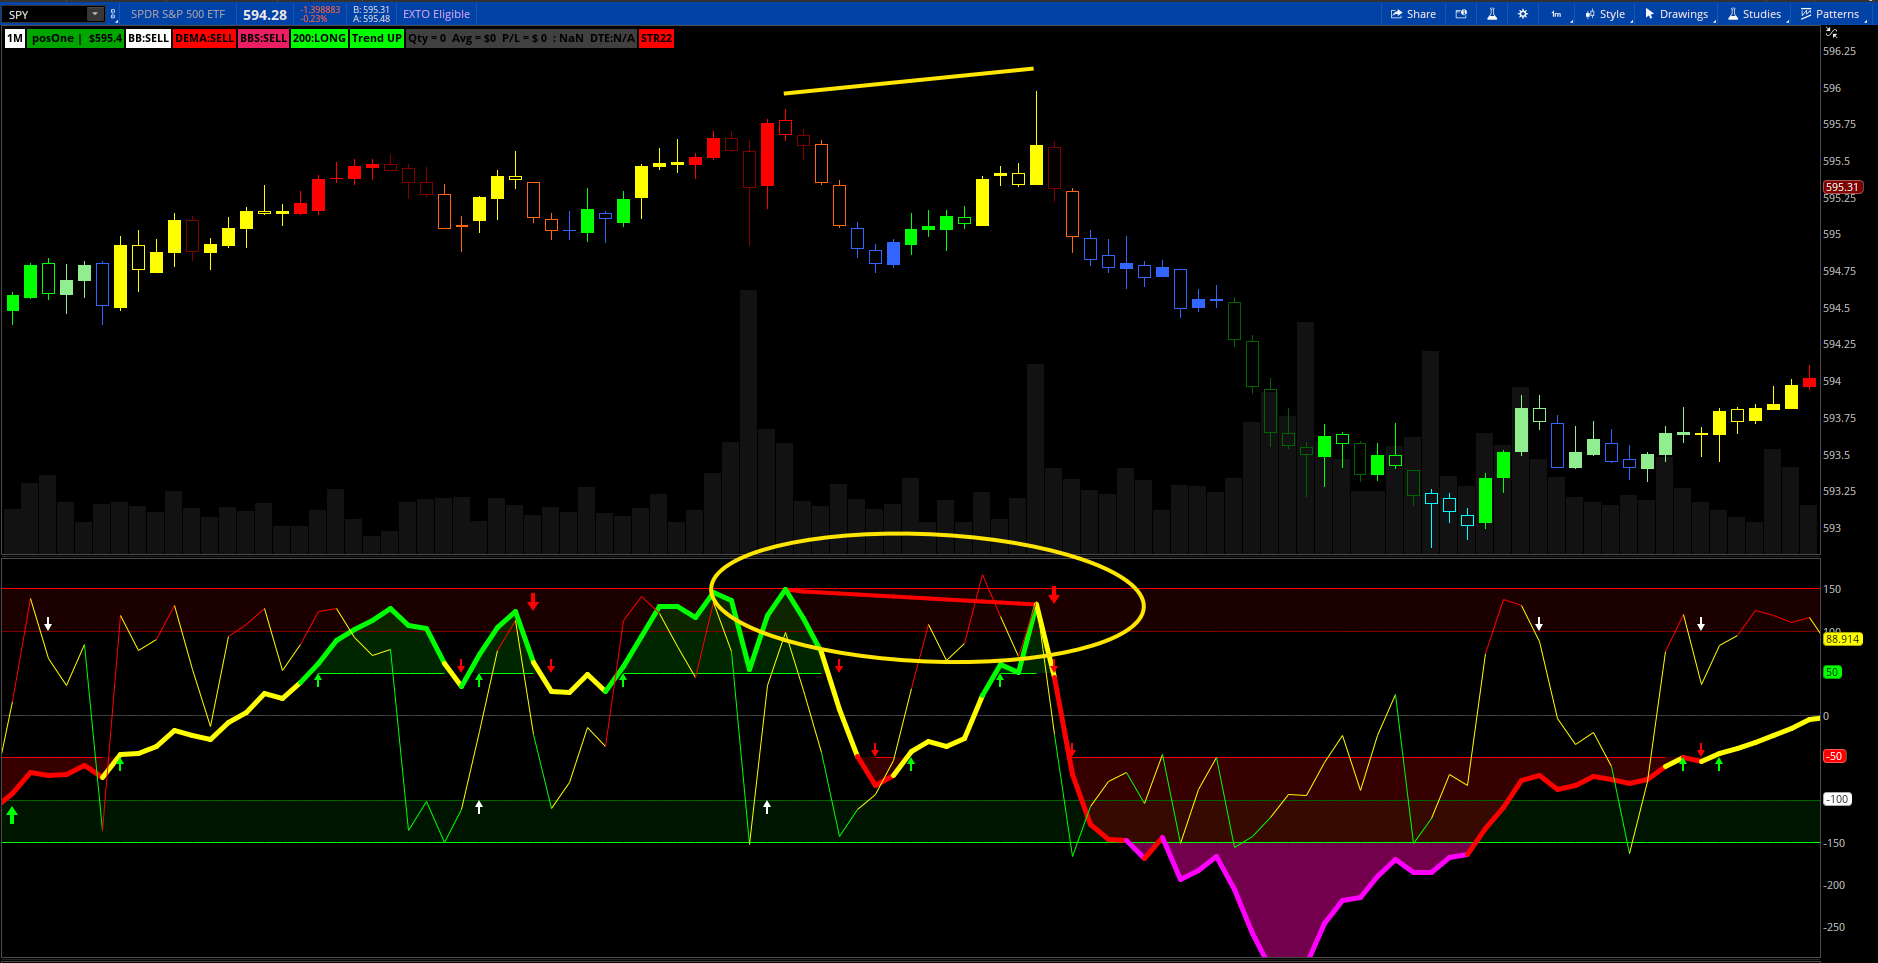
Task: Open the Style menu
Action: (x=1605, y=14)
